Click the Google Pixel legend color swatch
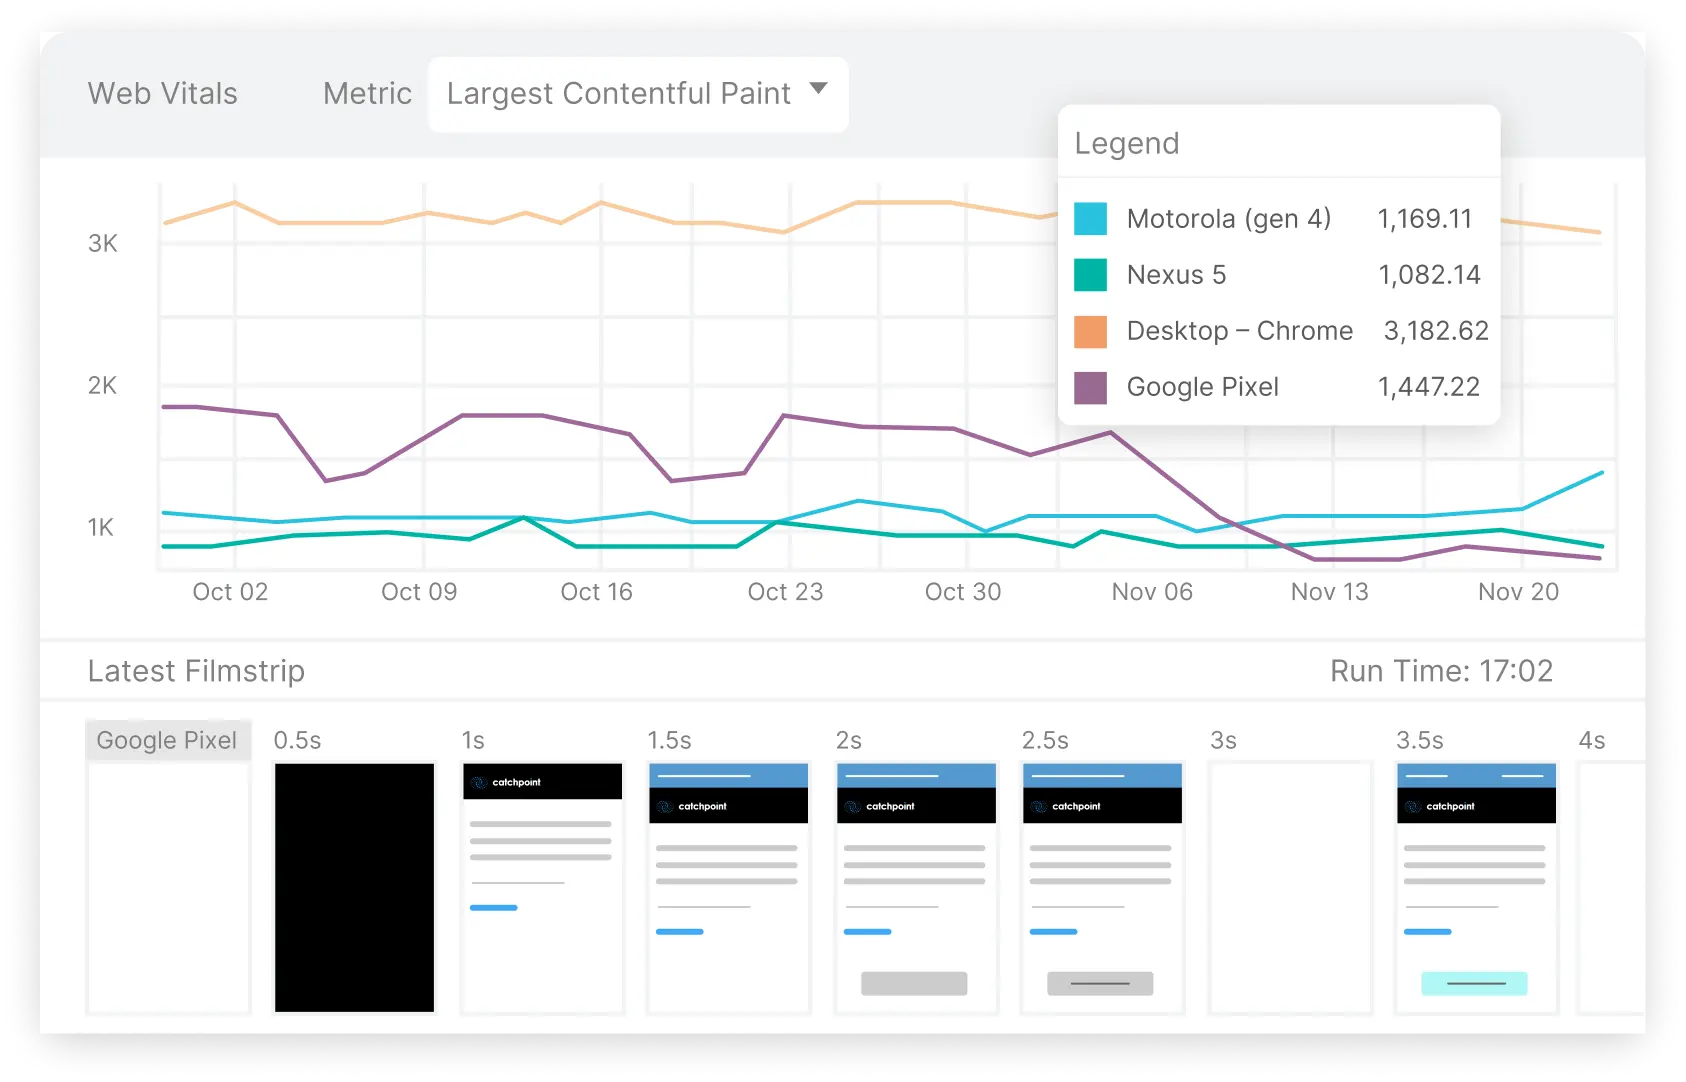The height and width of the screenshot is (1082, 1686). coord(1089,387)
